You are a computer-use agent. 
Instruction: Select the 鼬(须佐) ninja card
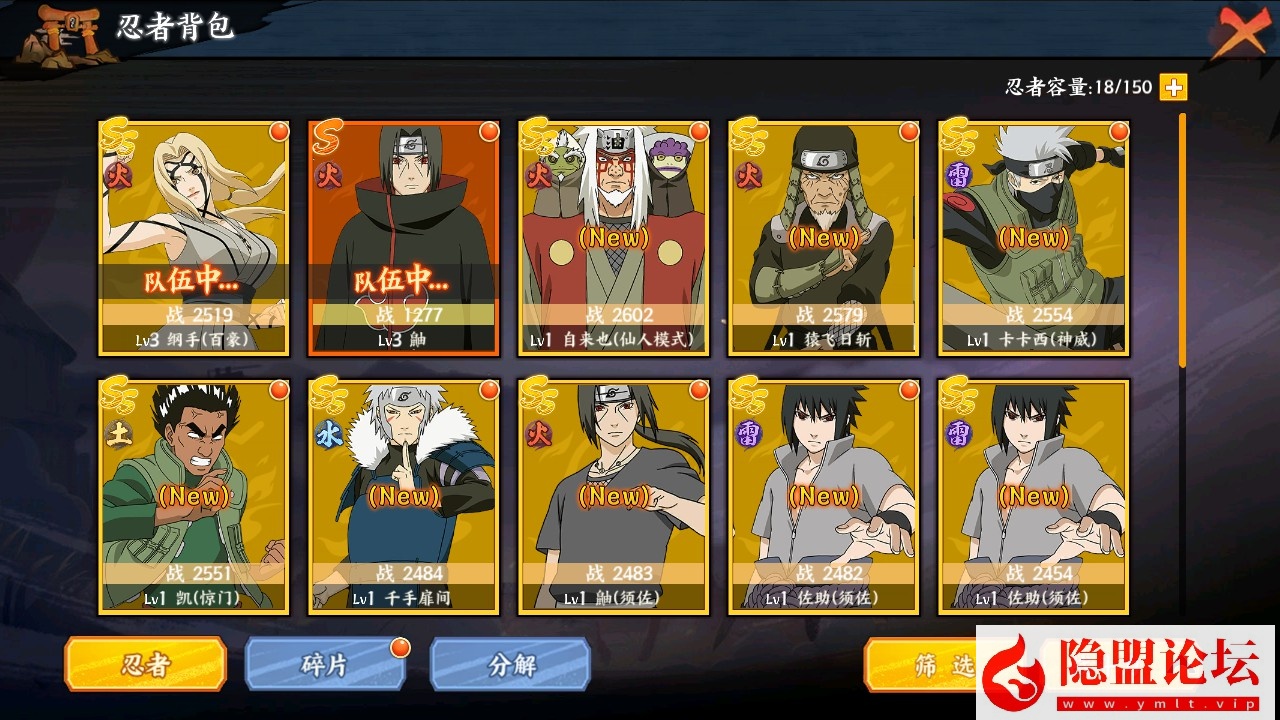(x=613, y=496)
